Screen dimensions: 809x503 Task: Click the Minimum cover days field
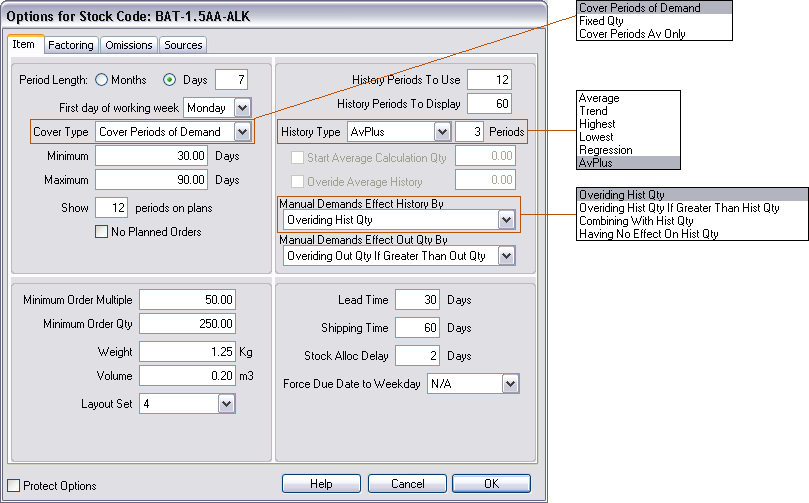tap(152, 156)
